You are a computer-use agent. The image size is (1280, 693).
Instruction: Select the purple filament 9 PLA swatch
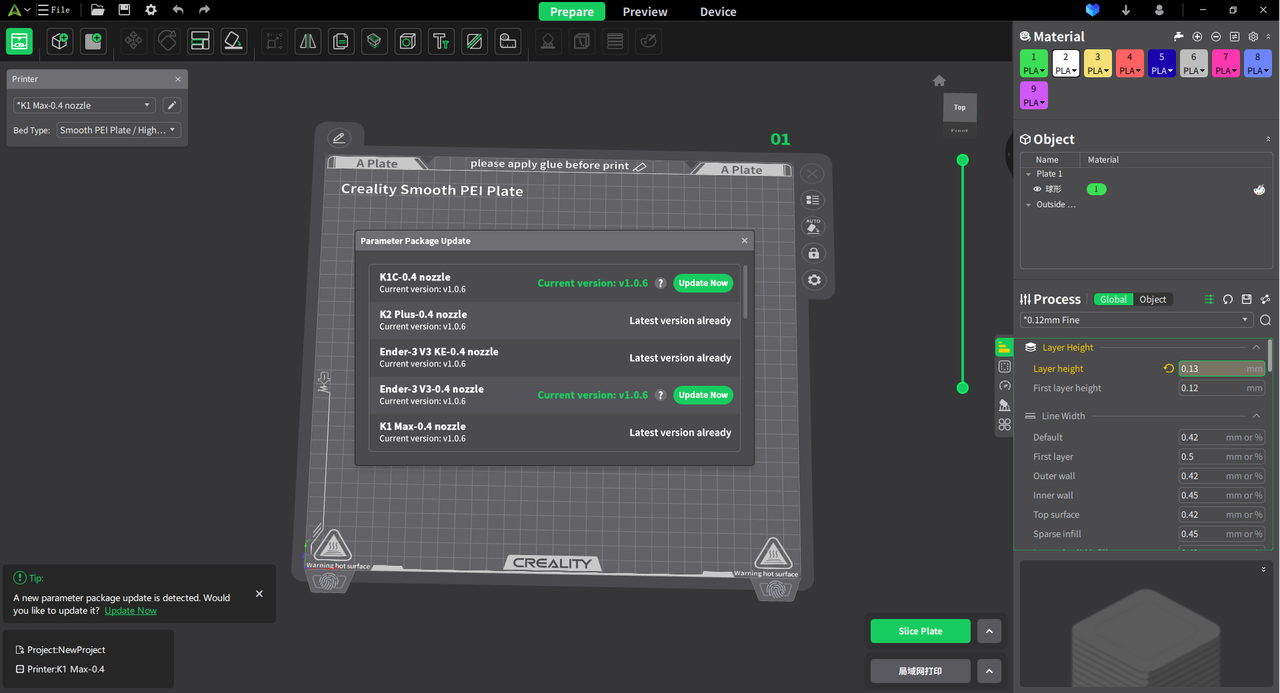click(x=1034, y=96)
